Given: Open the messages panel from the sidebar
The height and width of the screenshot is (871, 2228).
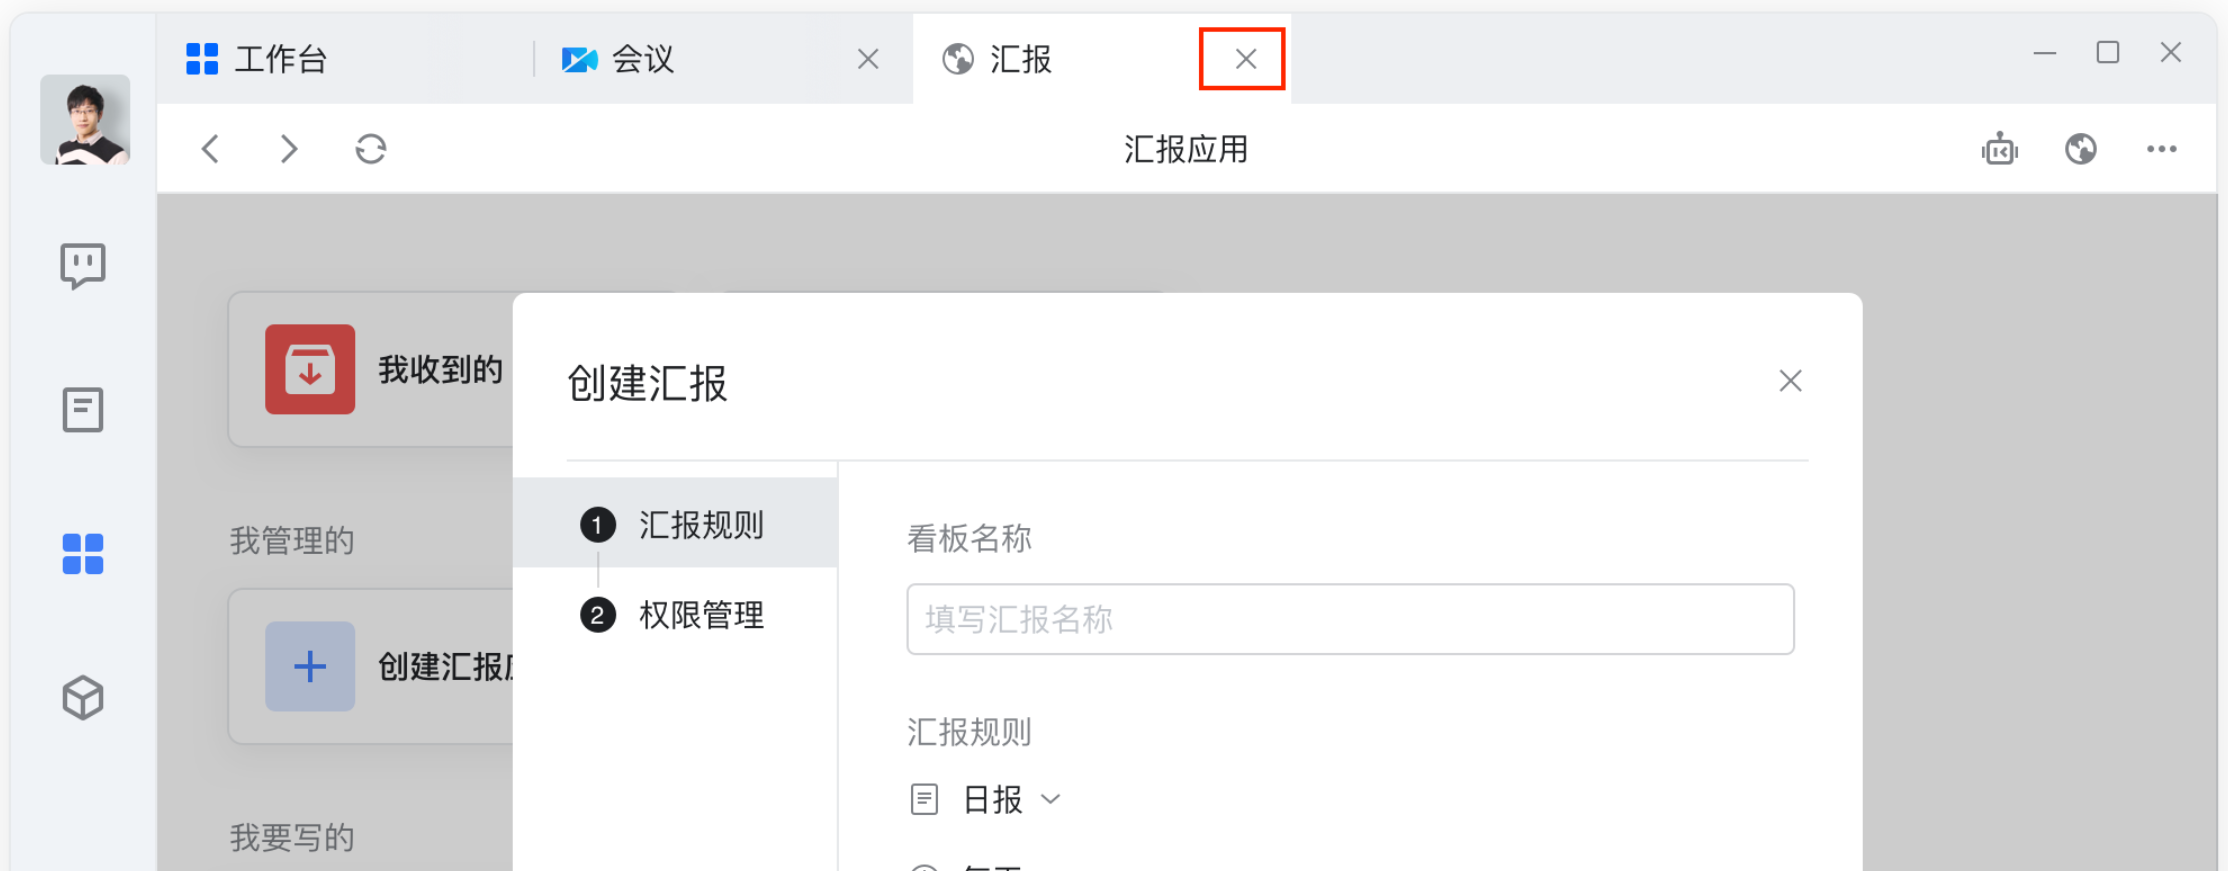Looking at the screenshot, I should [84, 265].
